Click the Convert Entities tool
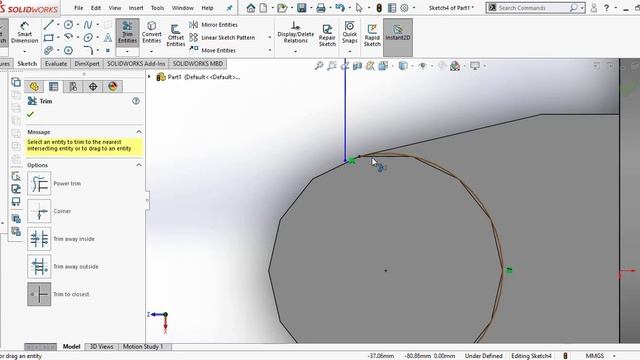640x360 pixels. pyautogui.click(x=151, y=33)
